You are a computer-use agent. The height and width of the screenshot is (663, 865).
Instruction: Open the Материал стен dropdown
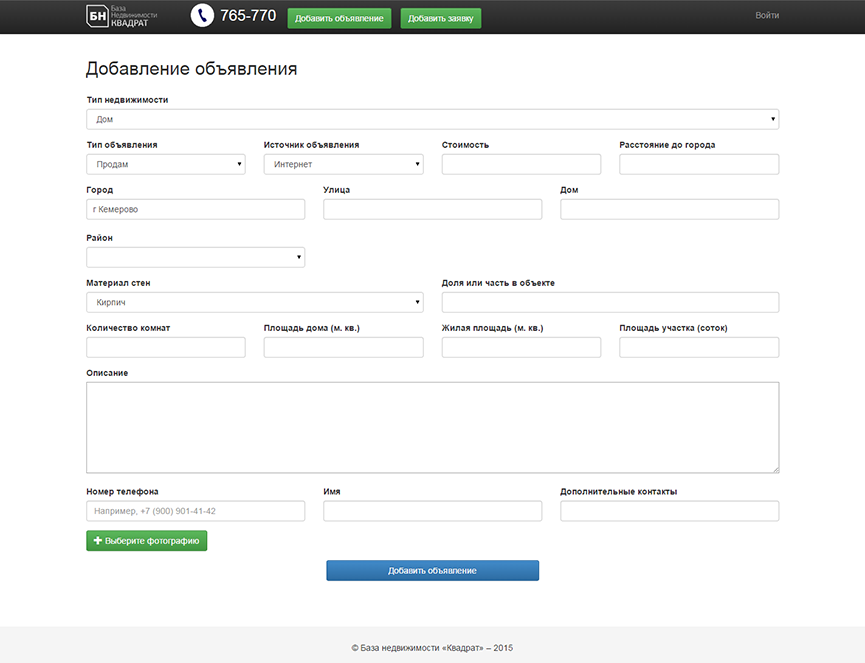pyautogui.click(x=254, y=302)
